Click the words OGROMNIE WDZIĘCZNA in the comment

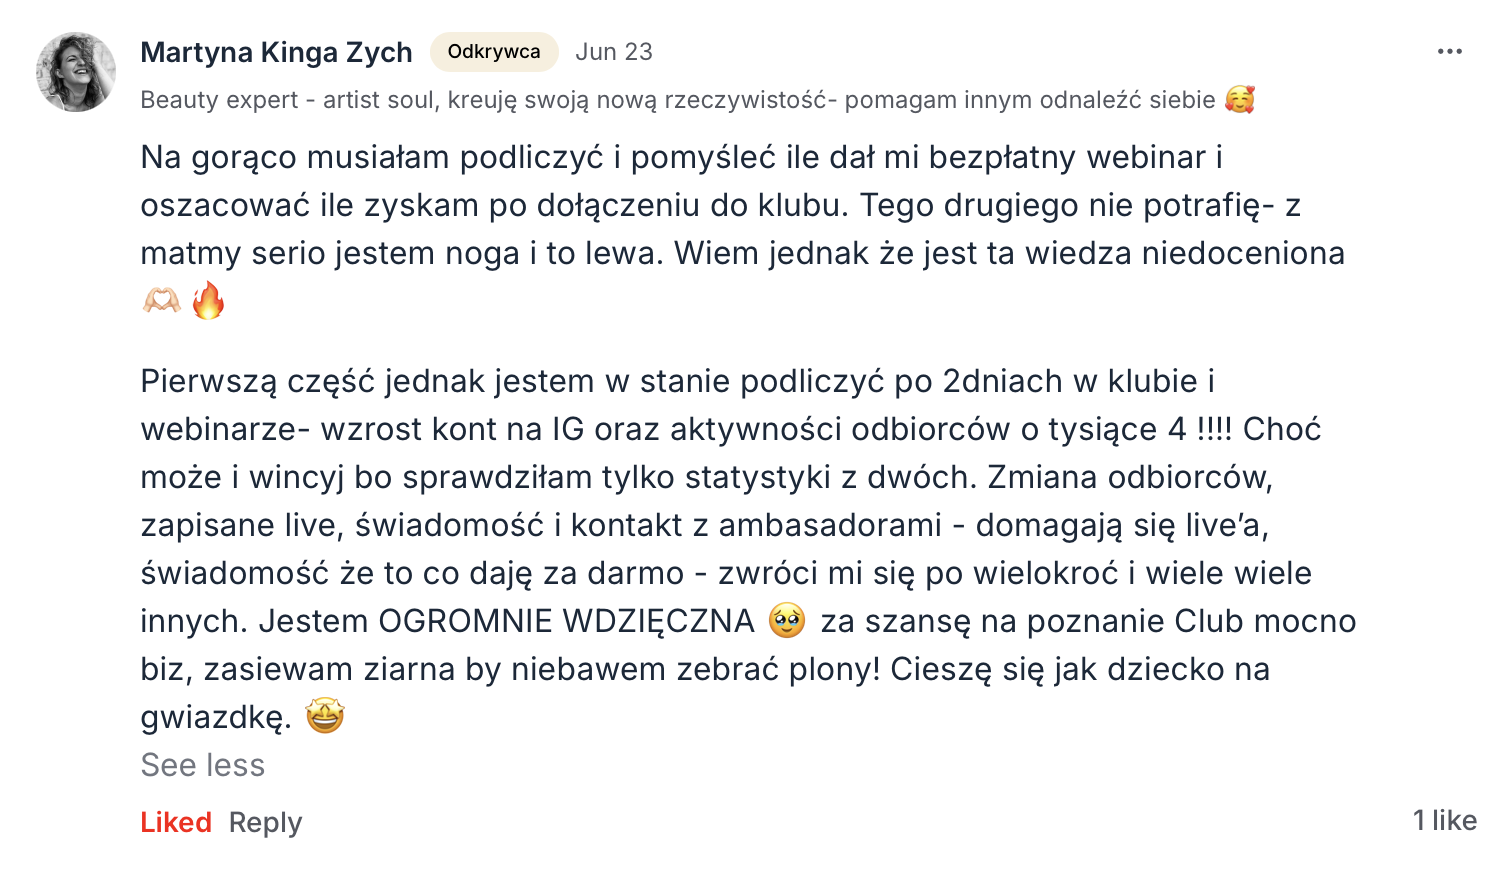566,621
